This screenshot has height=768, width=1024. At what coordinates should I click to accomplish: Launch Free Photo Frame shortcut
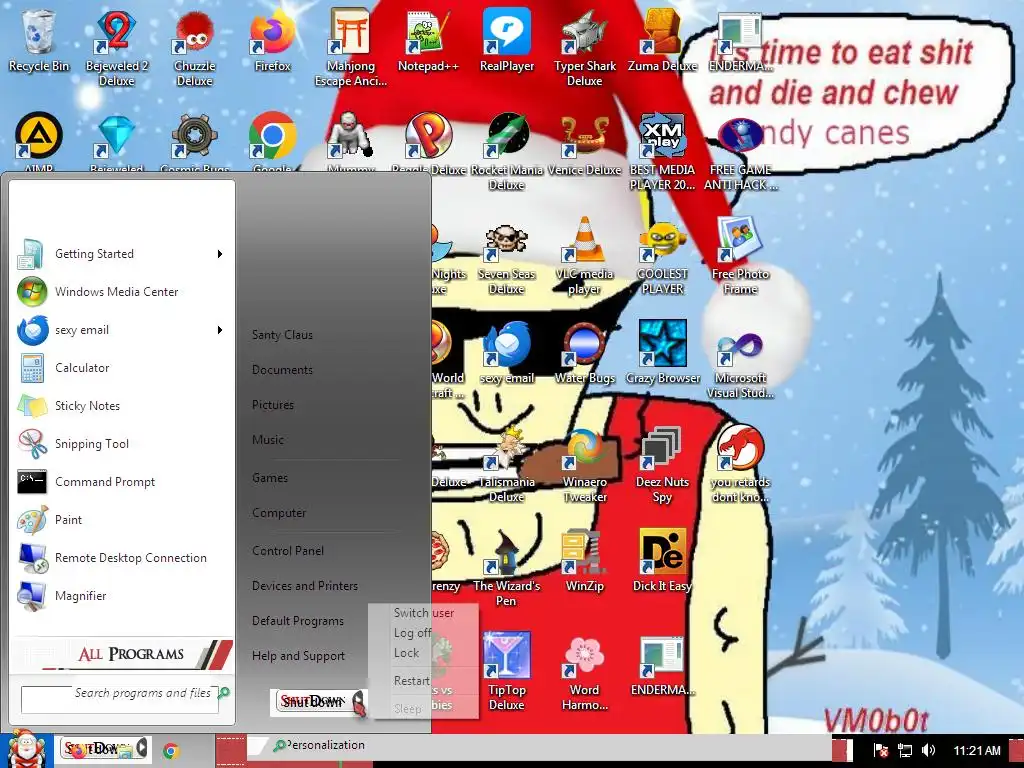click(740, 256)
